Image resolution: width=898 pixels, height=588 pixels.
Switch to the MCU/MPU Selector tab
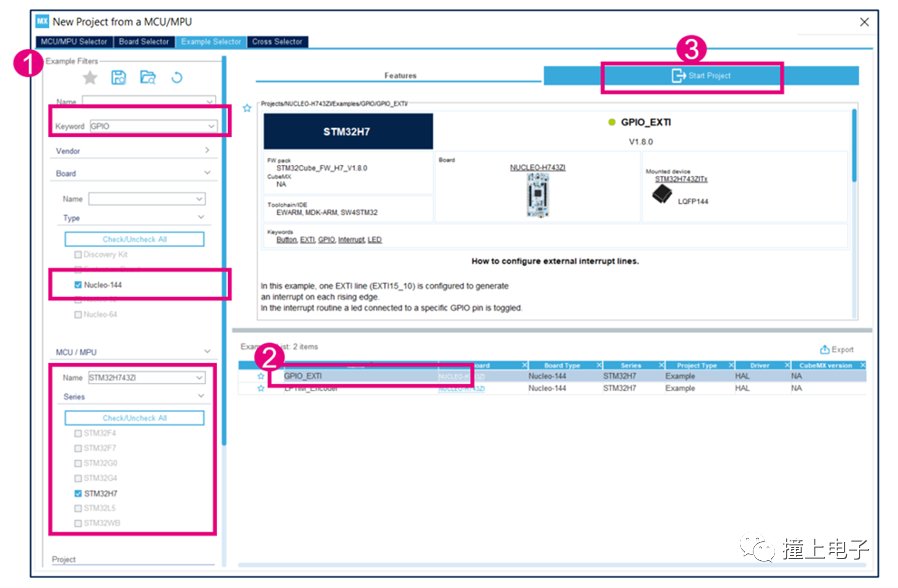coord(74,42)
